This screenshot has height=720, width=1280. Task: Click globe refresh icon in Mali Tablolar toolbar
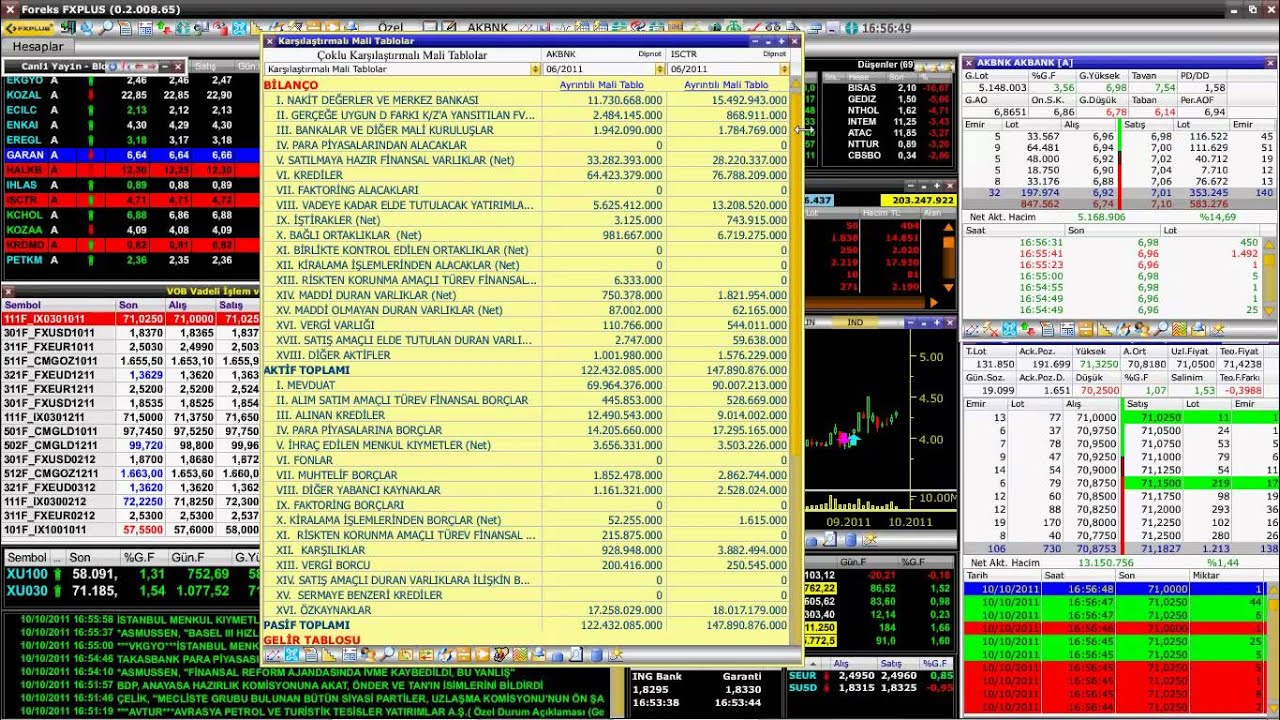point(445,655)
